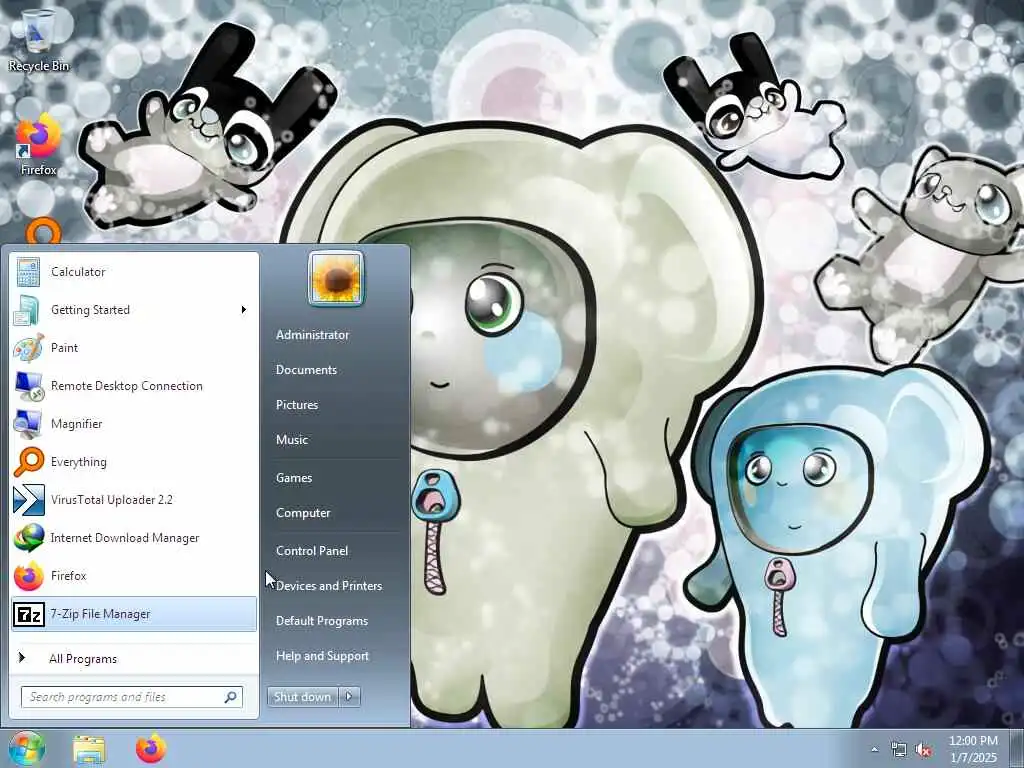Open Pictures from Start menu
Image resolution: width=1024 pixels, height=768 pixels.
pyautogui.click(x=297, y=405)
